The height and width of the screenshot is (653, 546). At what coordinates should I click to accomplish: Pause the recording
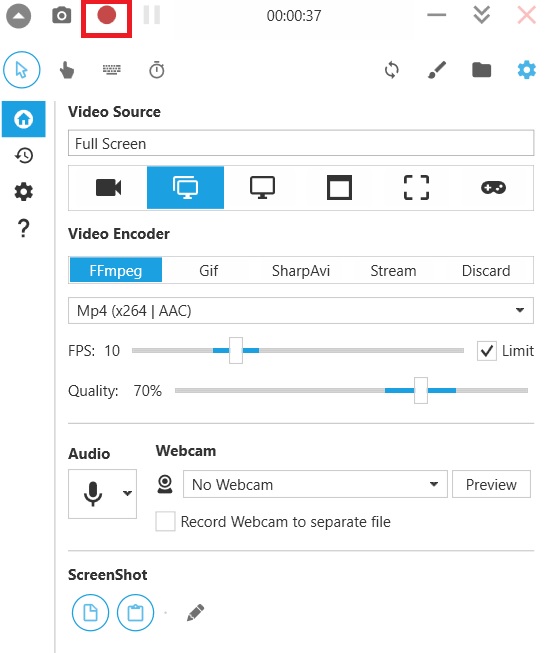(x=152, y=15)
